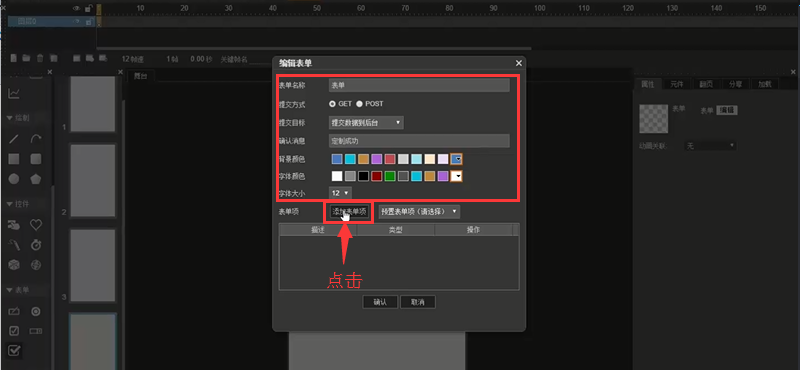Select the POST submit method

[x=359, y=104]
